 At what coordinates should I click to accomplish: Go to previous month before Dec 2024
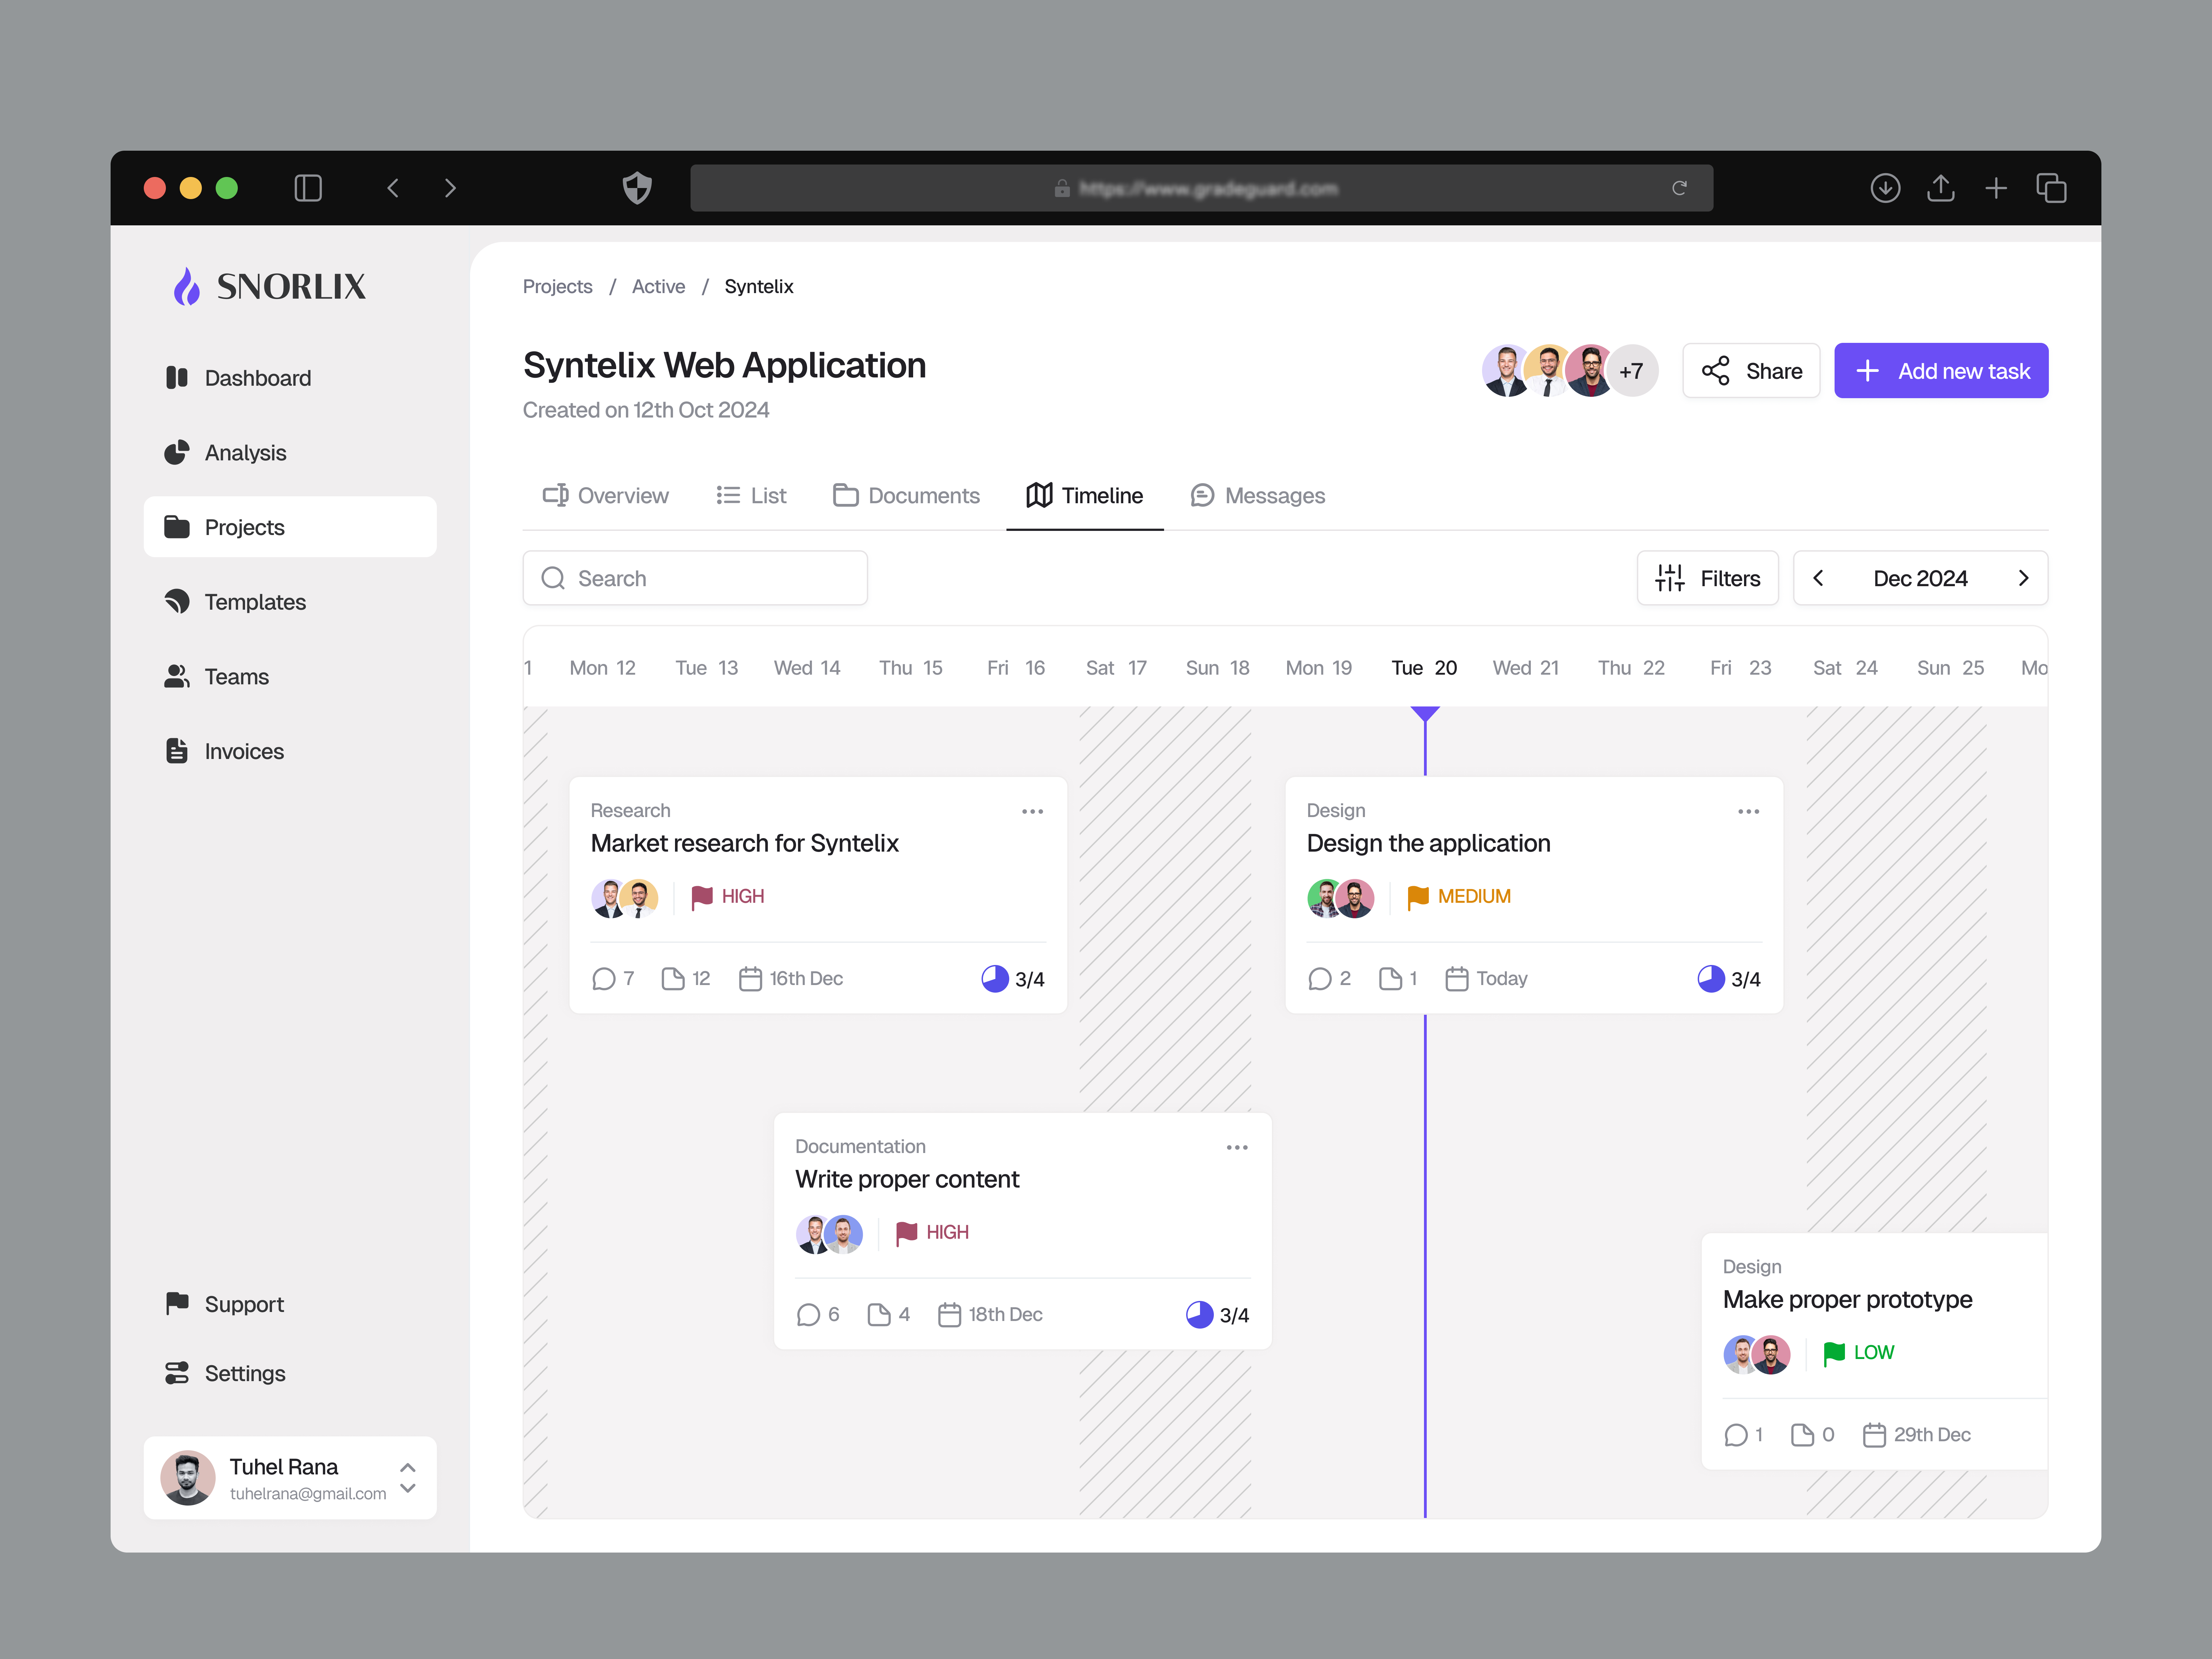(1818, 578)
